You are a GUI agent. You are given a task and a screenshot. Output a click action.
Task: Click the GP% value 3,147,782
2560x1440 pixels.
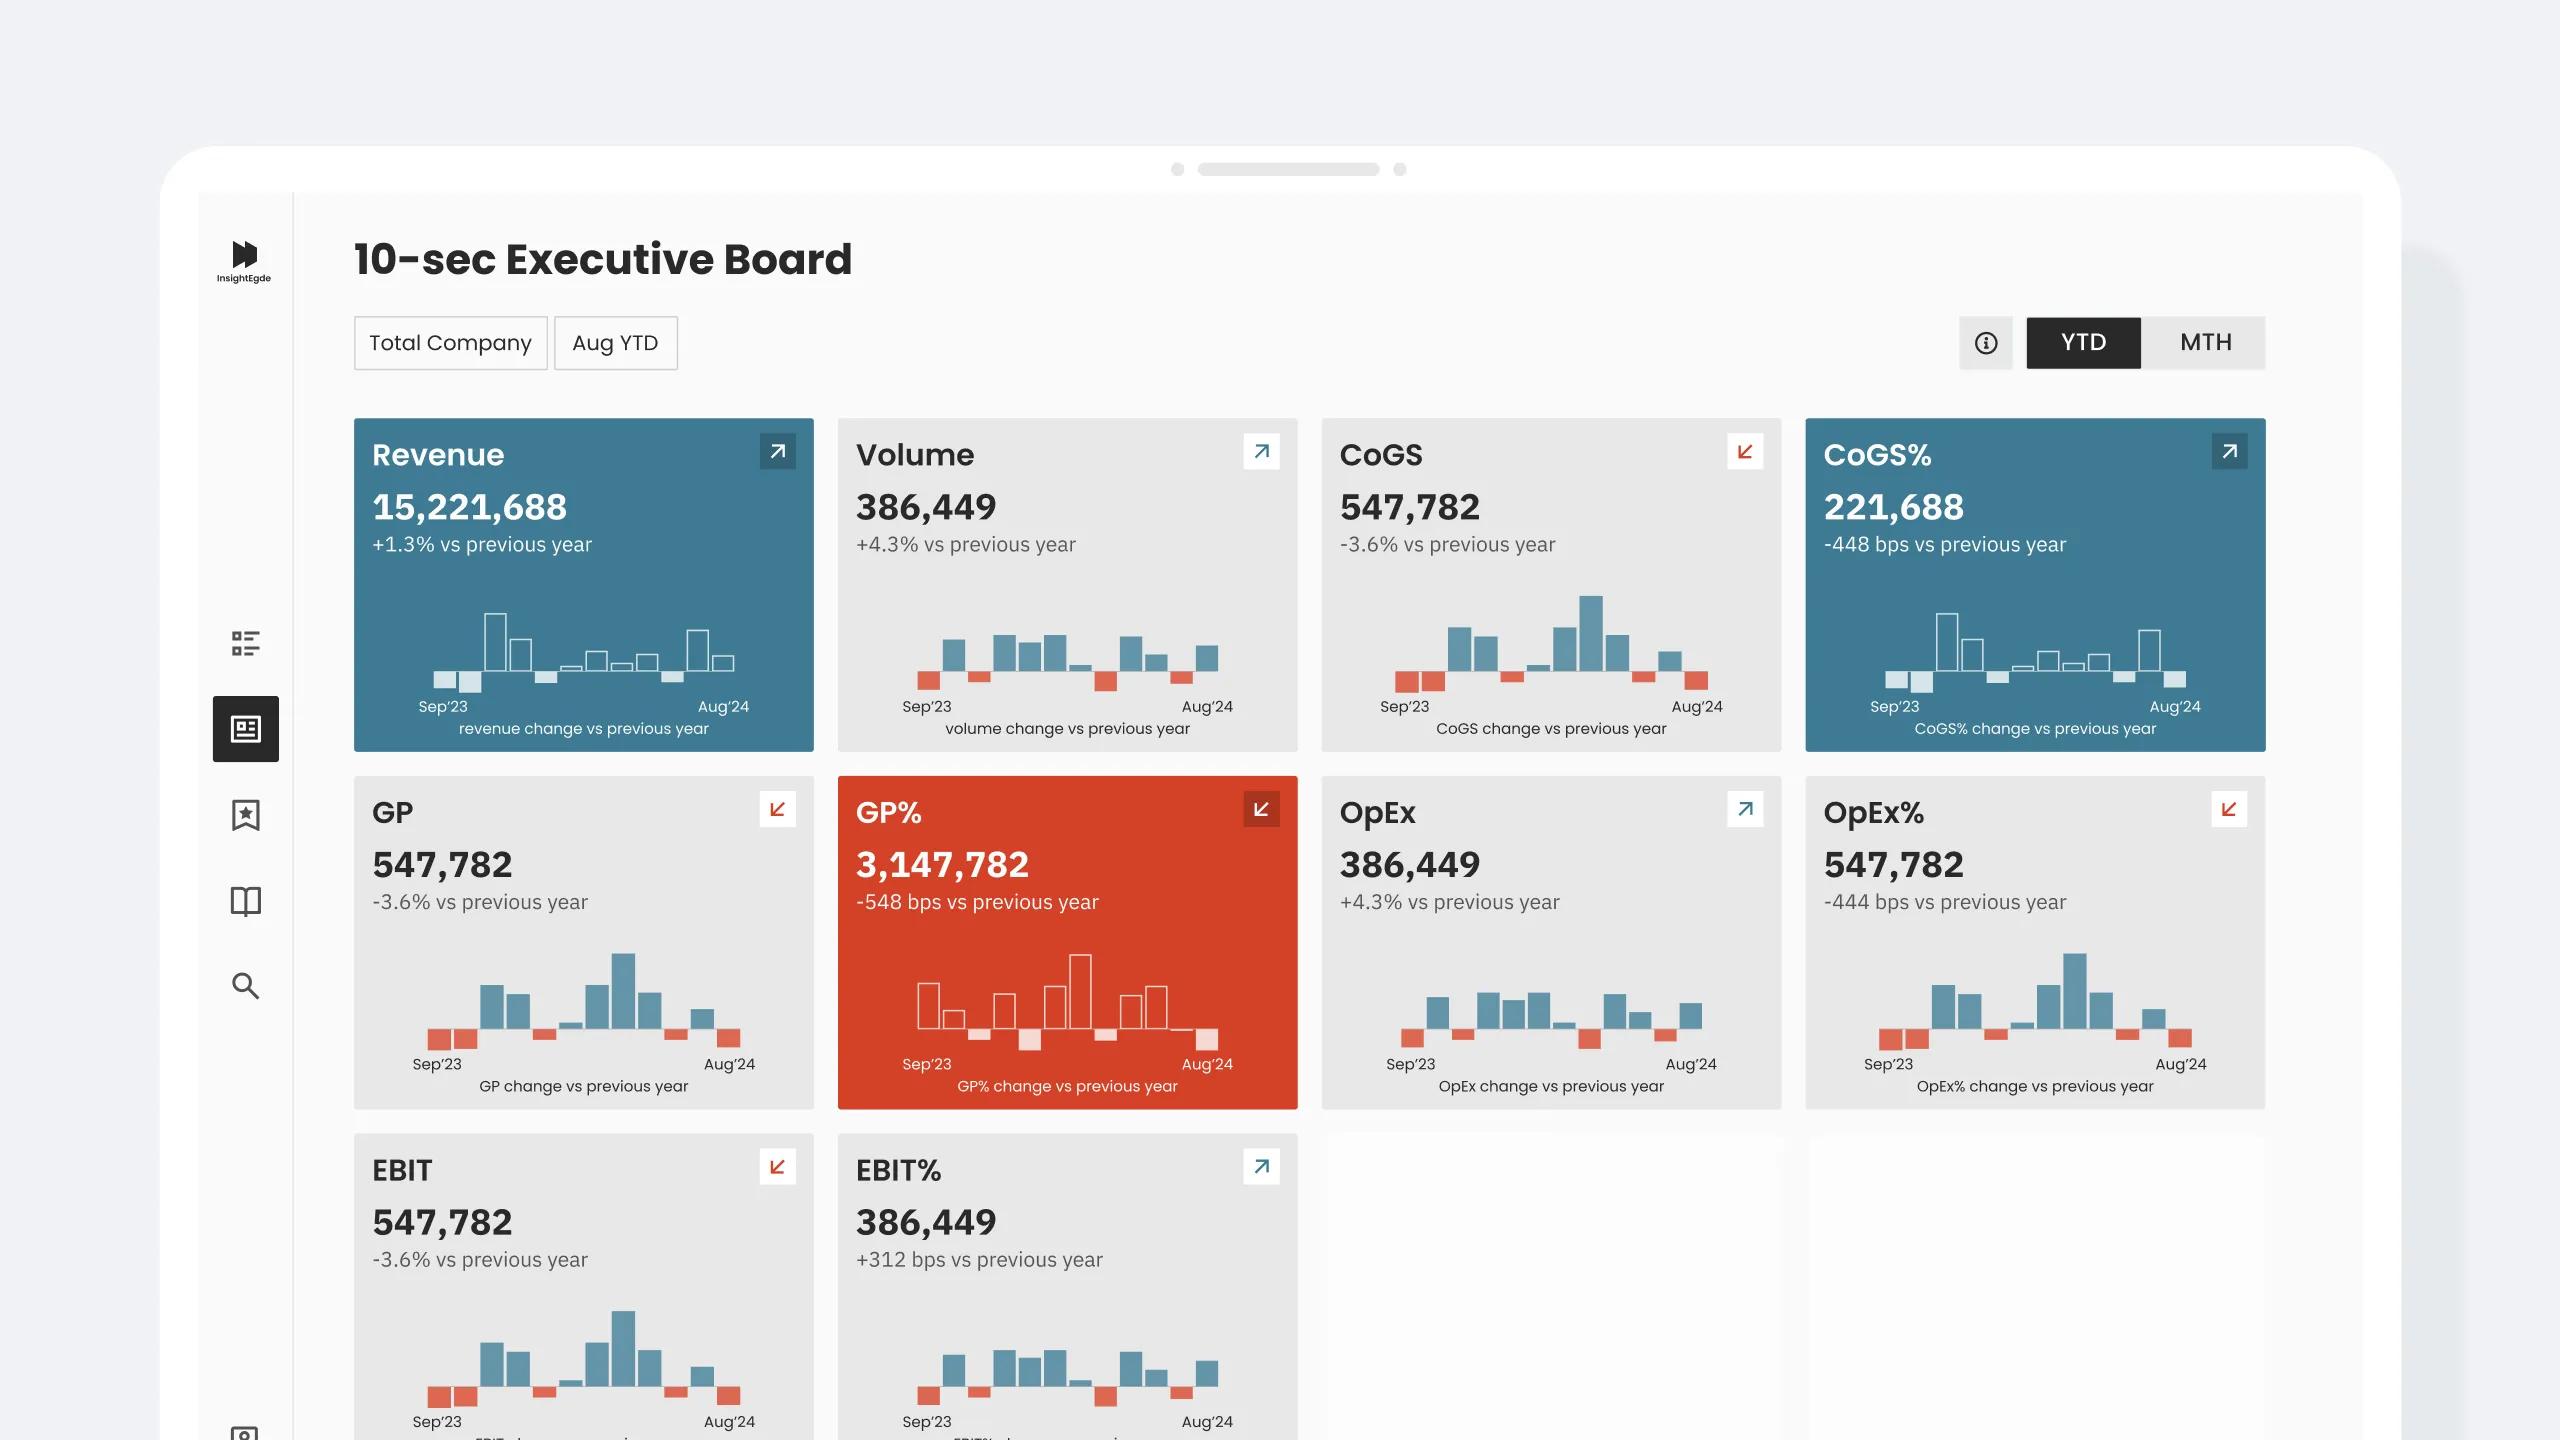943,865
